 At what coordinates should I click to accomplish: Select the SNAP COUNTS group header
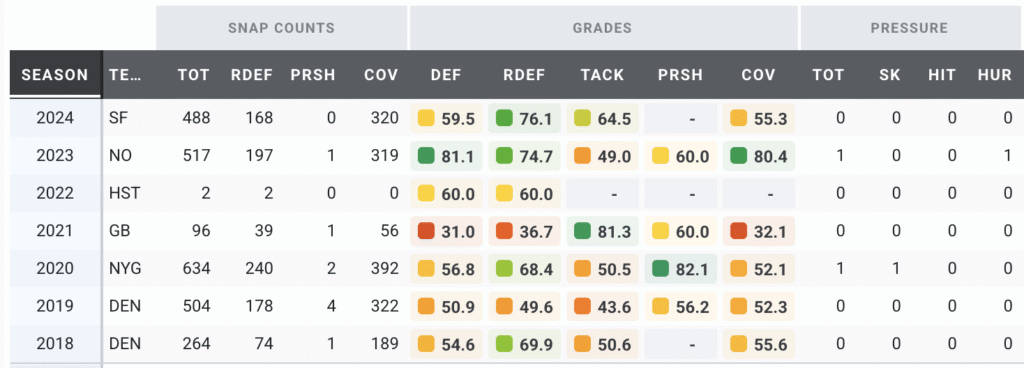click(281, 28)
